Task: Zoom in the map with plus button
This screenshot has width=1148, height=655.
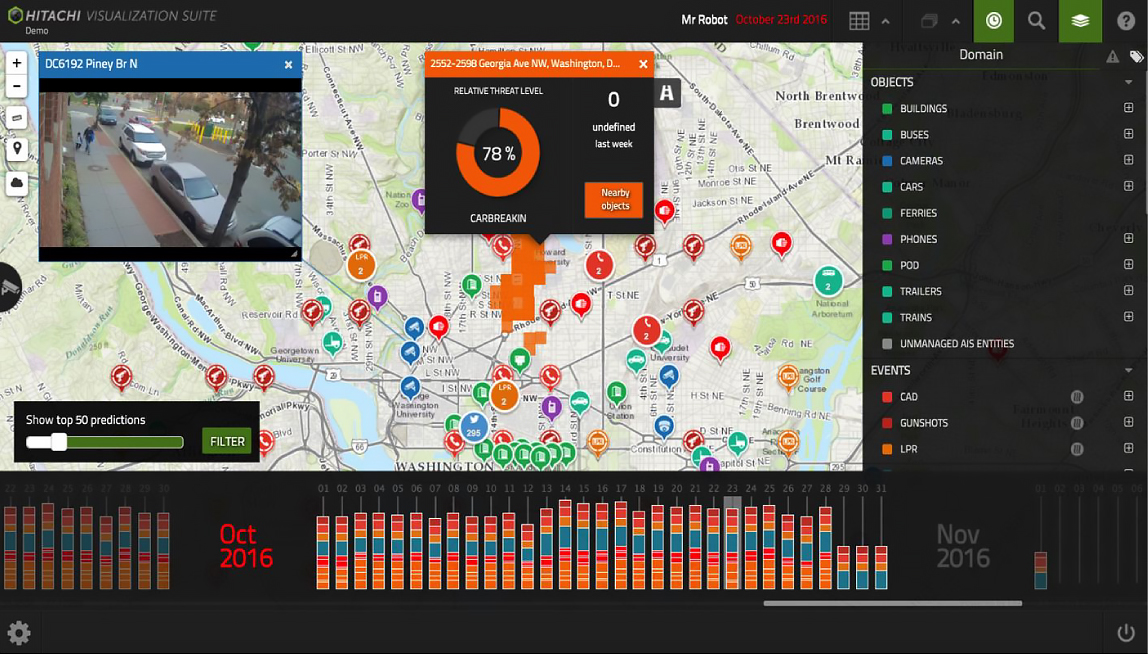Action: (x=17, y=64)
